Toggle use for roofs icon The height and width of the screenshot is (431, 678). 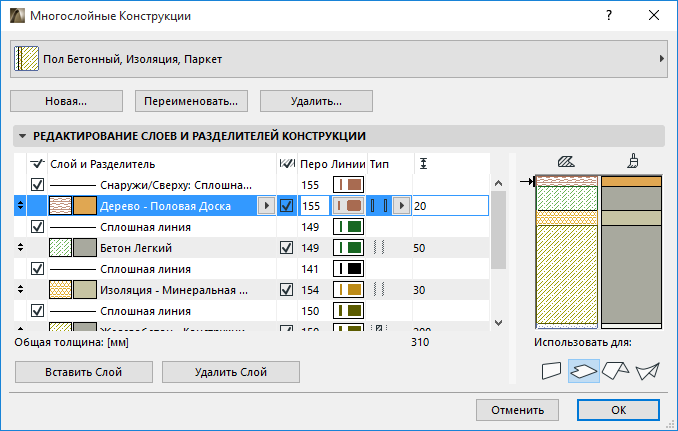coord(615,371)
